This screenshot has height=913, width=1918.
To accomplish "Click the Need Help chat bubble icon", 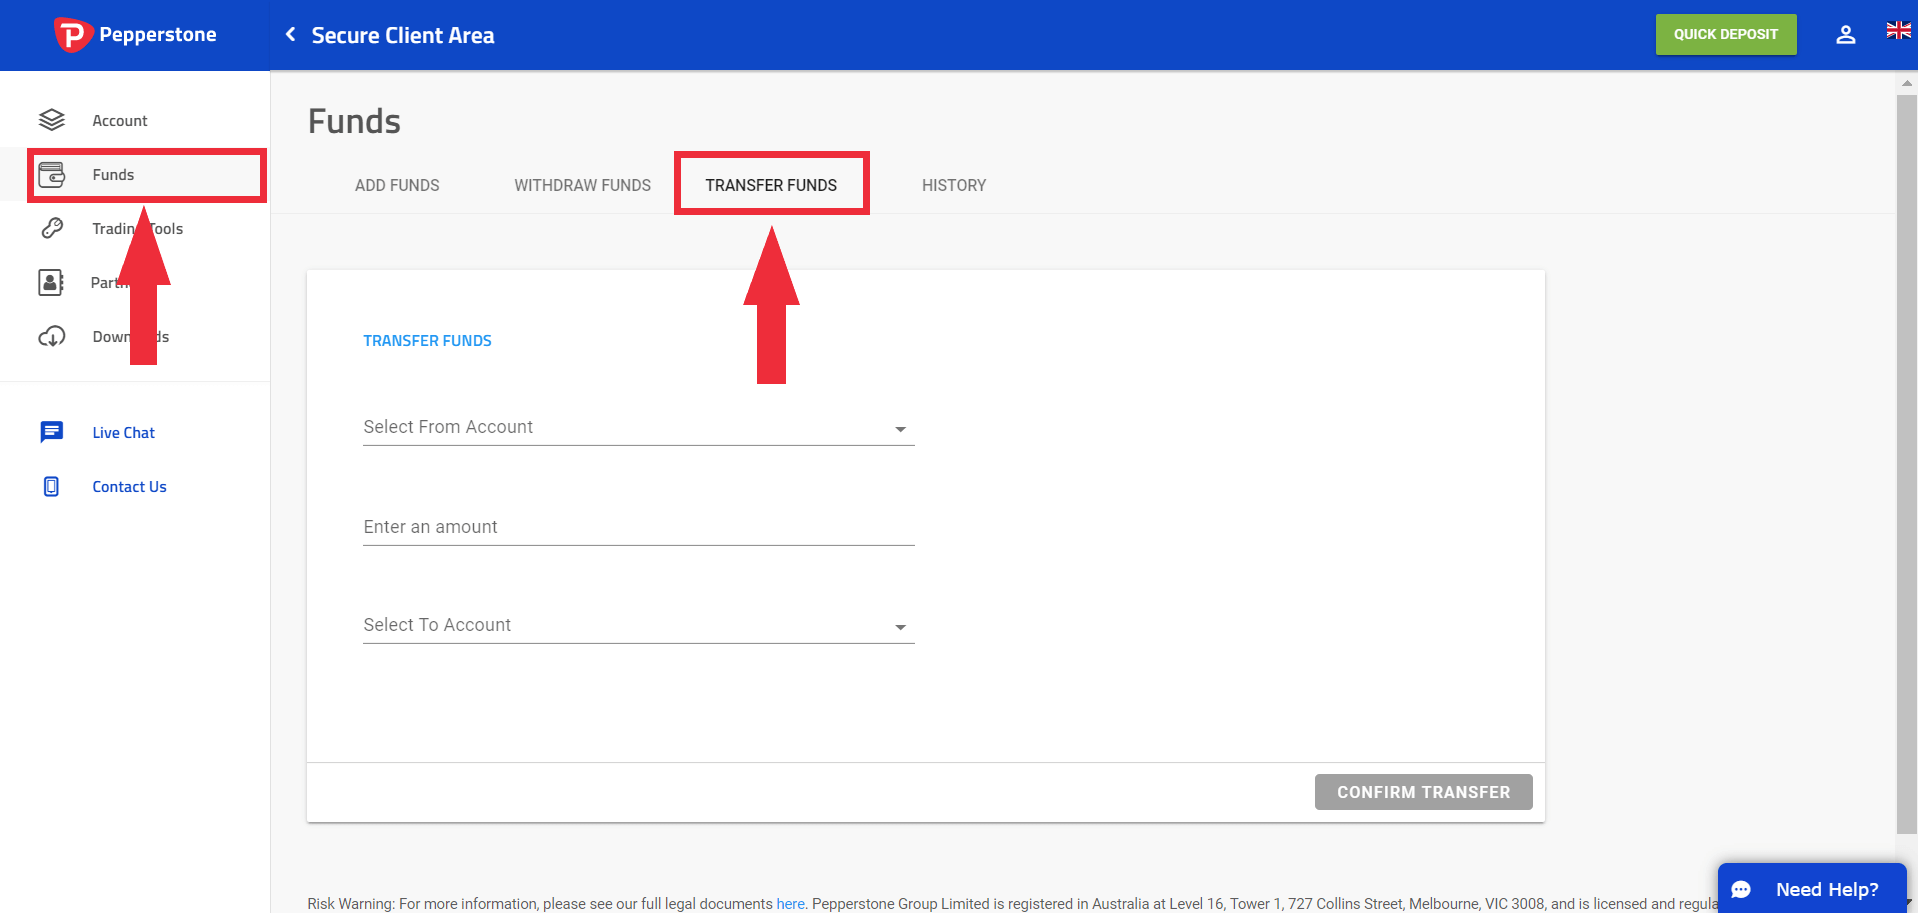I will click(1741, 889).
